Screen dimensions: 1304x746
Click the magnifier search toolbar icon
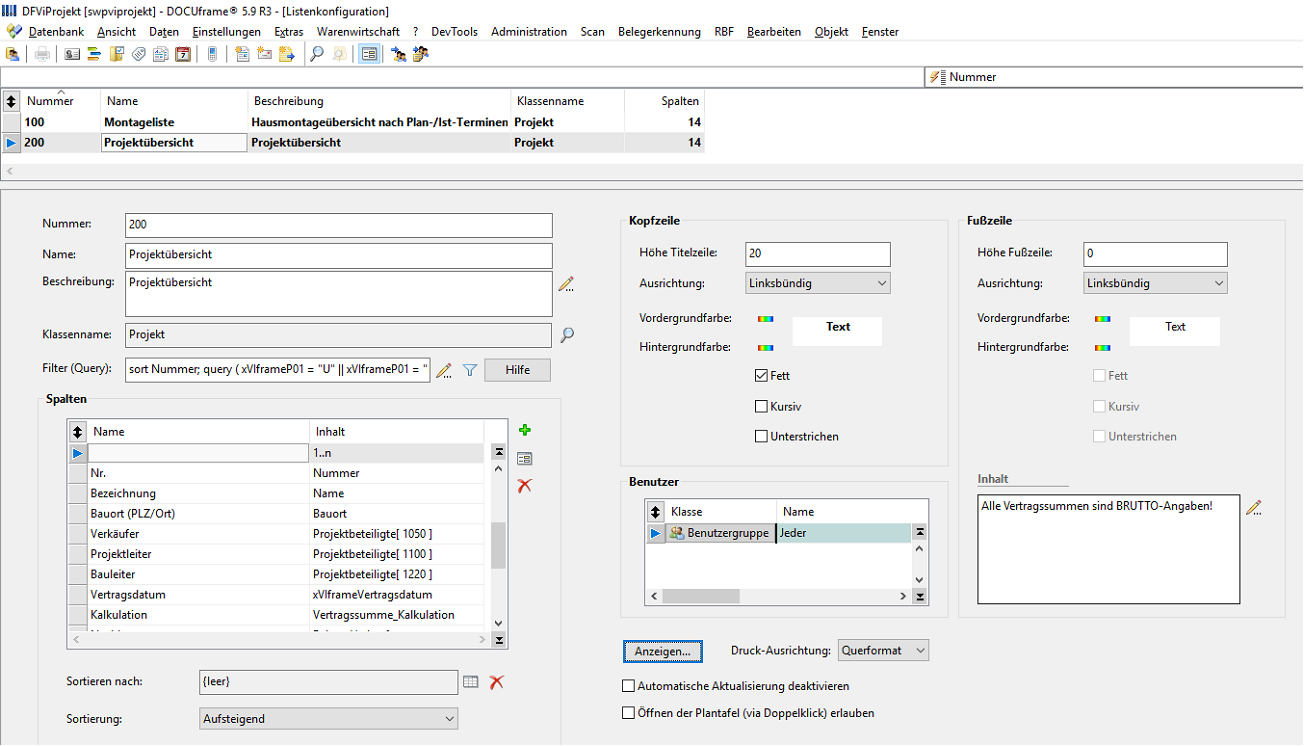(x=317, y=54)
